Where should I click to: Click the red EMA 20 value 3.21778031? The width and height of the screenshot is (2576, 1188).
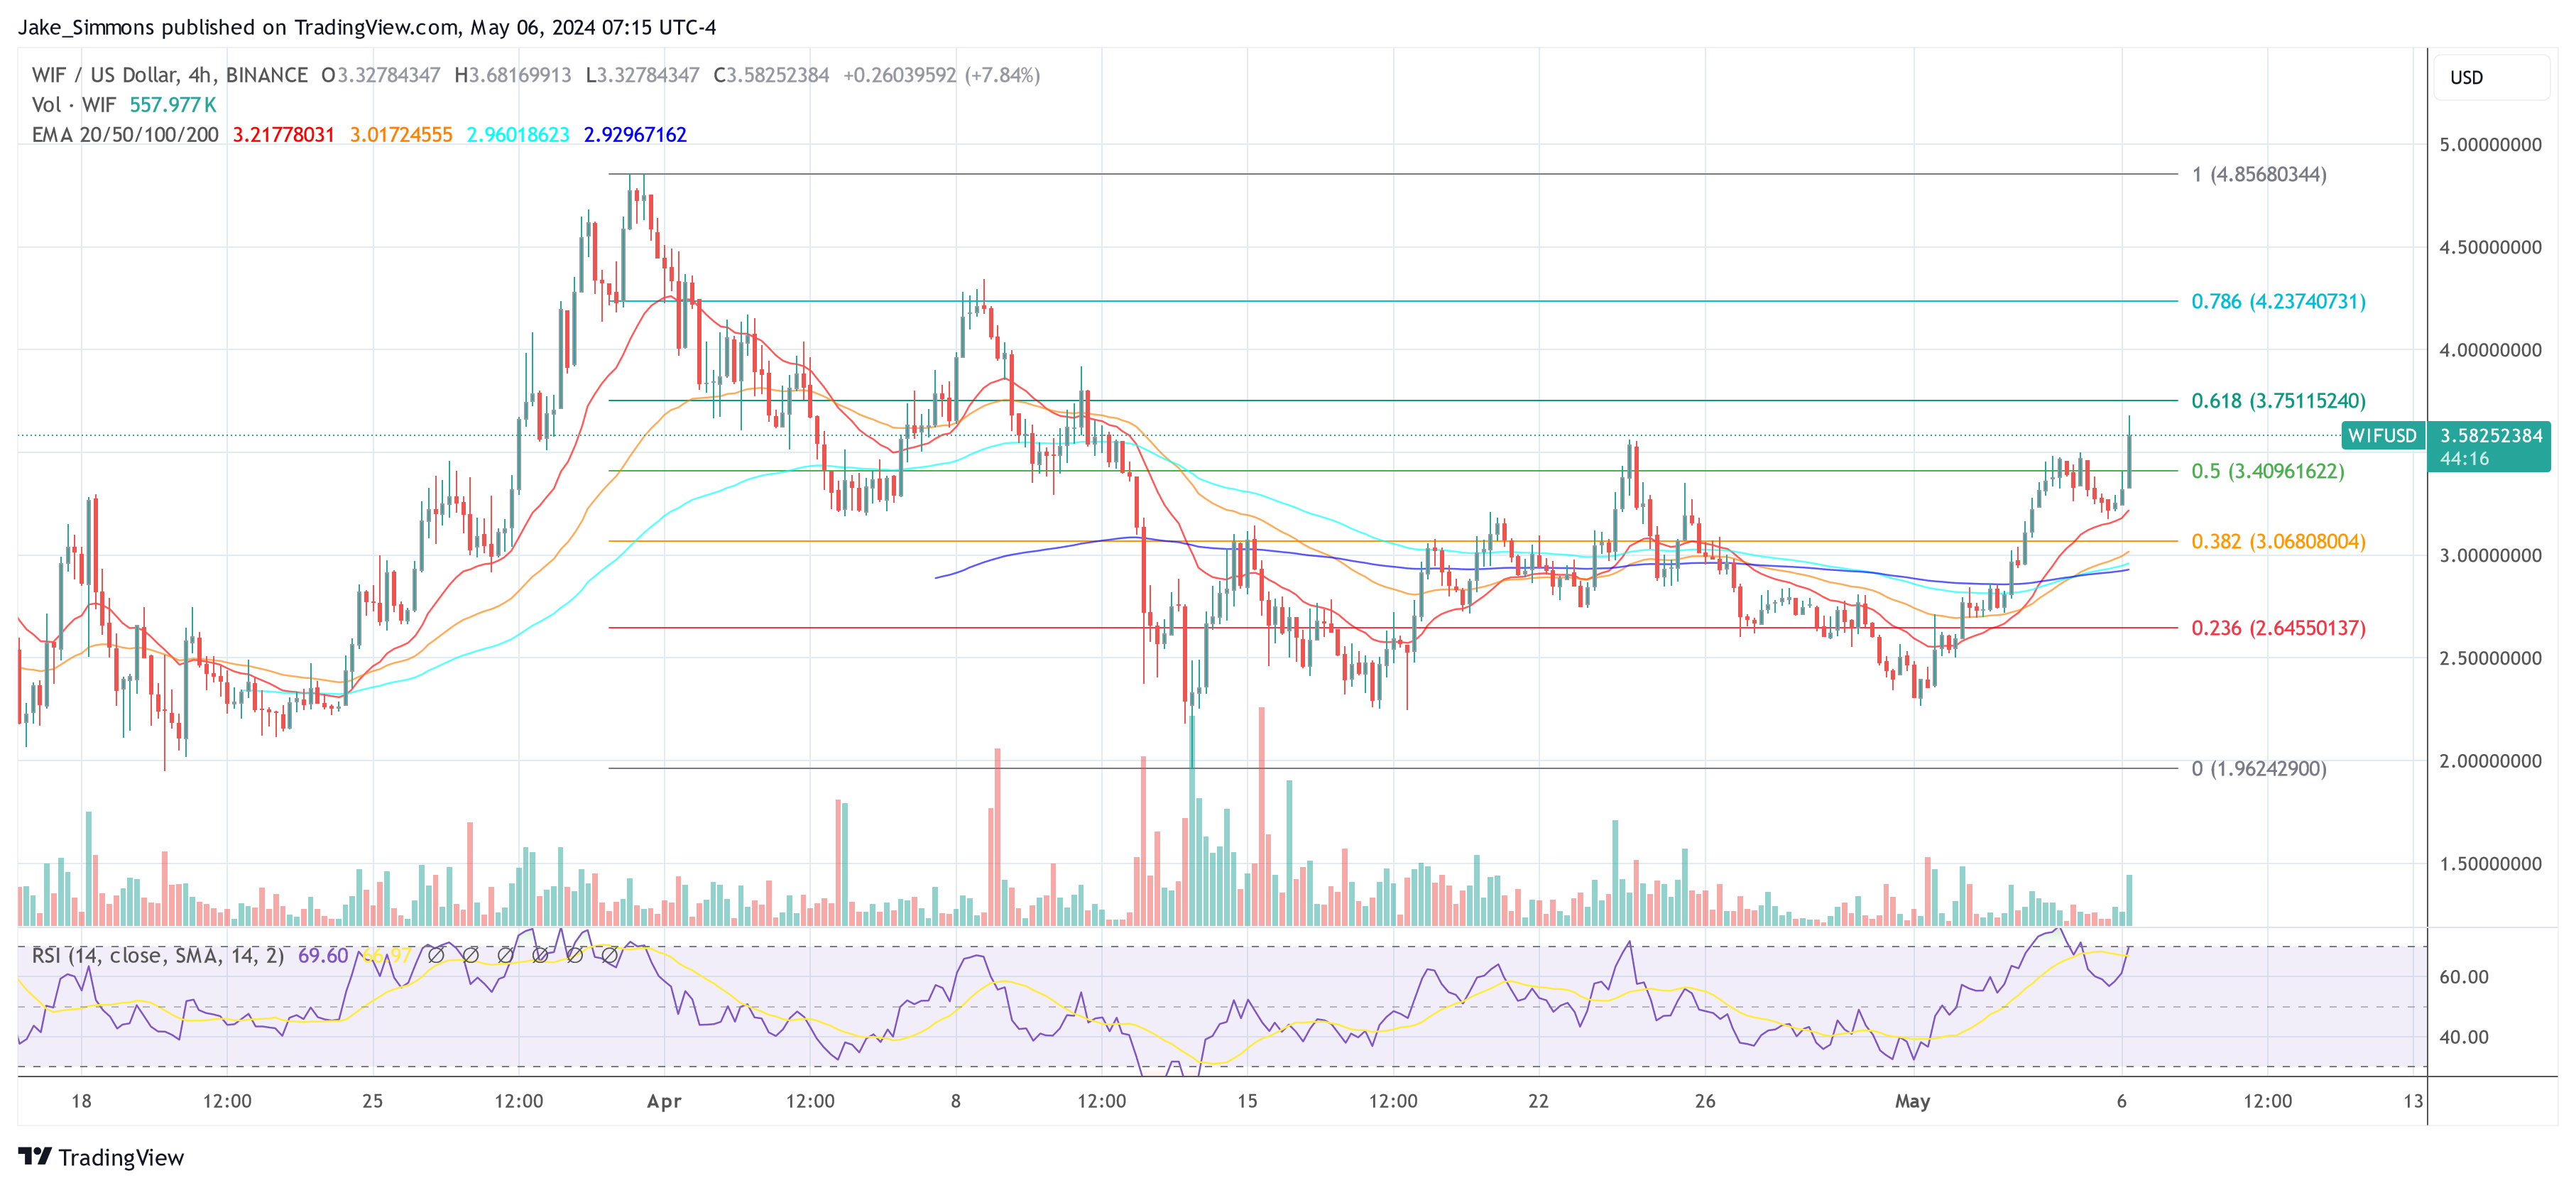pyautogui.click(x=283, y=134)
